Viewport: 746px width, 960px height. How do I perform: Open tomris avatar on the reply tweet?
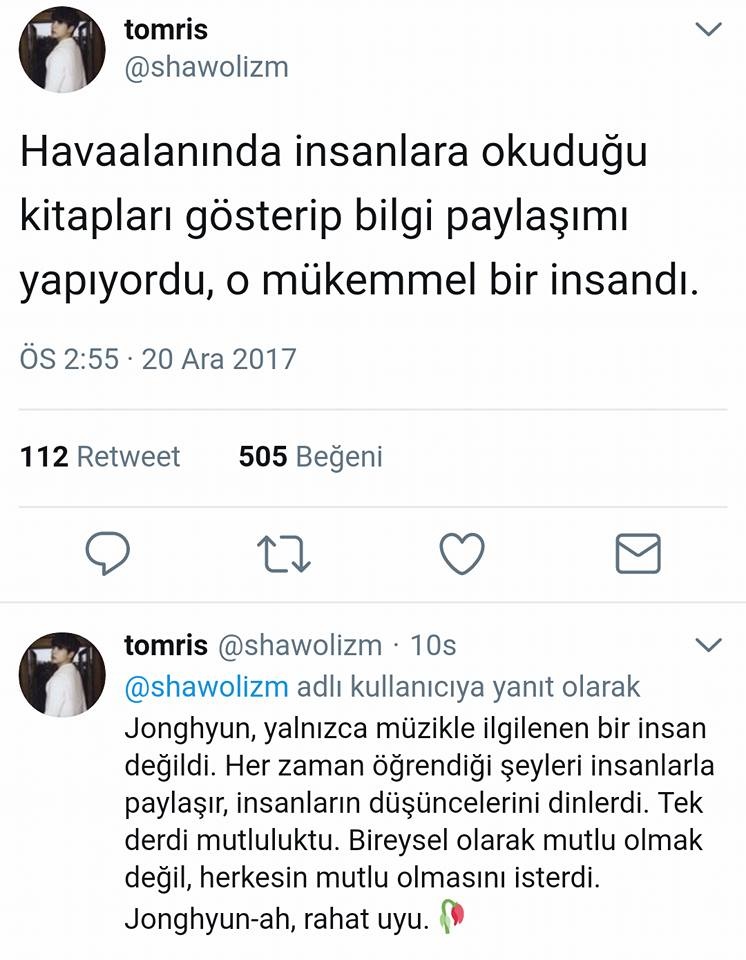62,674
